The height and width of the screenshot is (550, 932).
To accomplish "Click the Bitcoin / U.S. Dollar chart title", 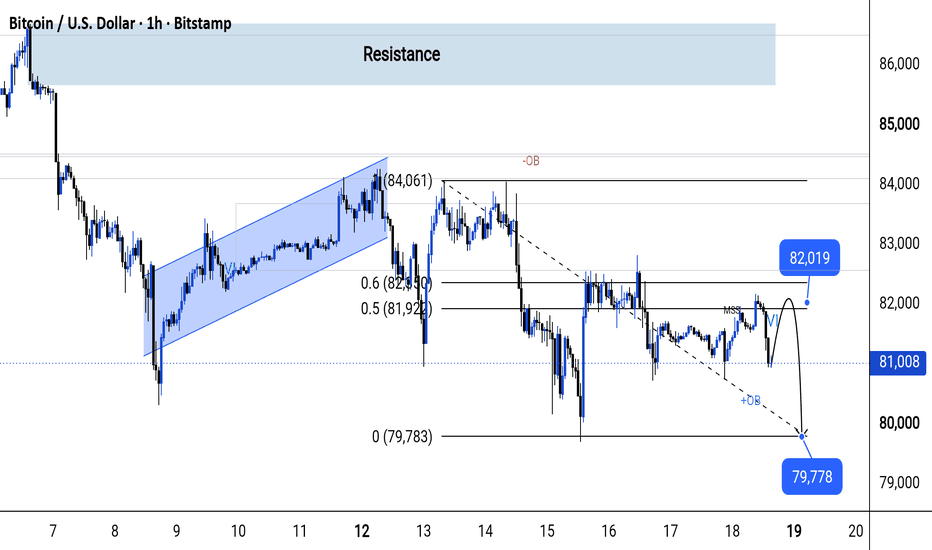I will click(120, 24).
